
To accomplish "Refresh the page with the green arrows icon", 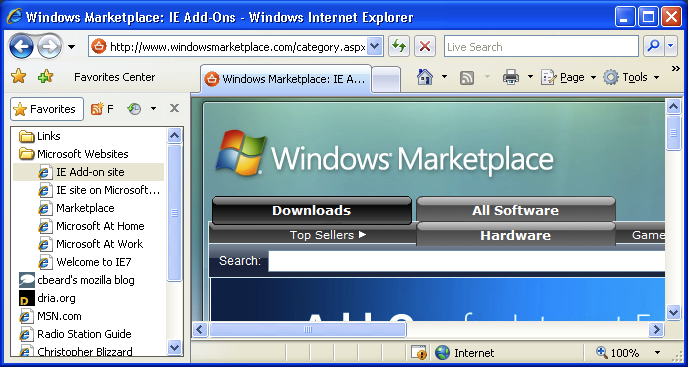I will point(399,46).
